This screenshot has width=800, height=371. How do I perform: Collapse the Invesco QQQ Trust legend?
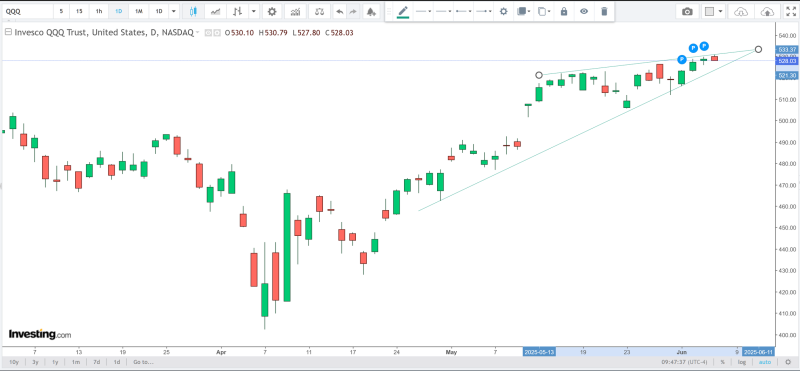point(8,32)
